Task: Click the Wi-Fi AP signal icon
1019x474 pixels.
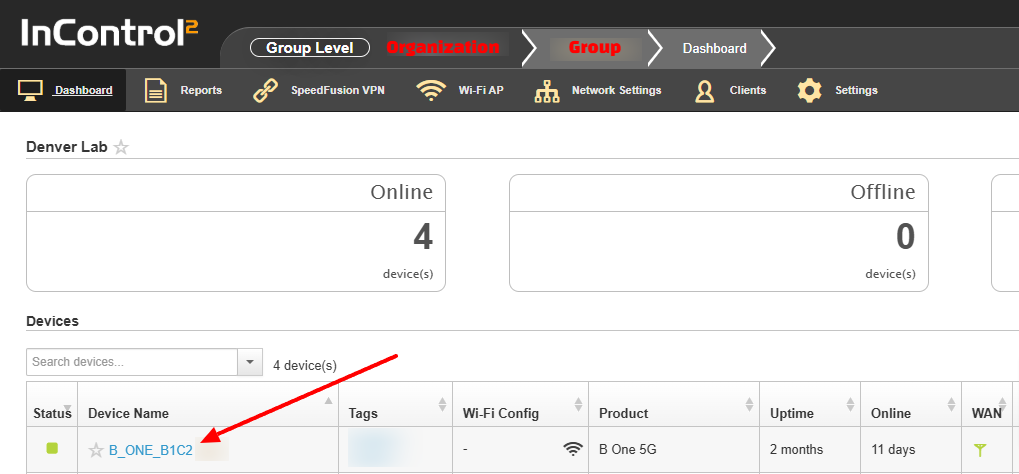Action: point(430,90)
